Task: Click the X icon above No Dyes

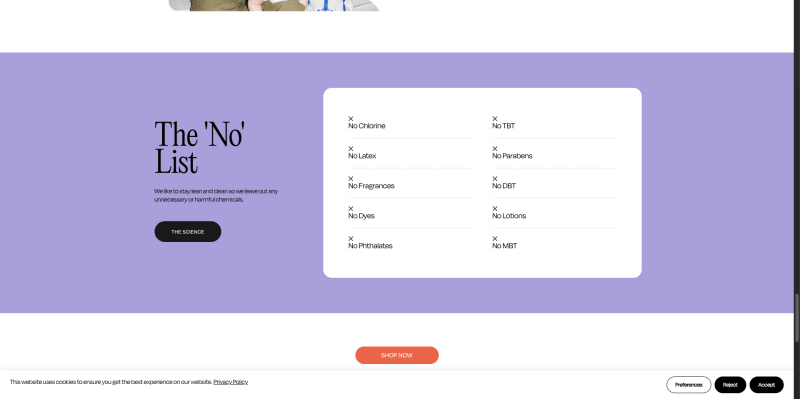Action: [x=351, y=209]
